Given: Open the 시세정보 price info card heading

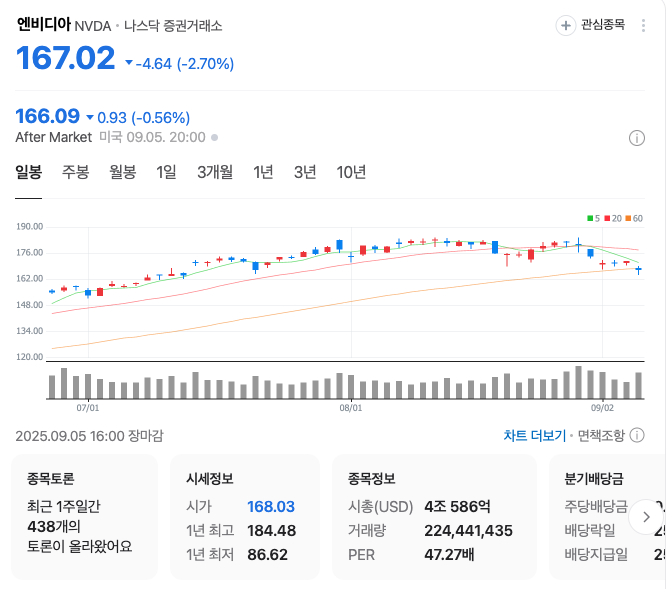Looking at the screenshot, I should click(x=210, y=479).
